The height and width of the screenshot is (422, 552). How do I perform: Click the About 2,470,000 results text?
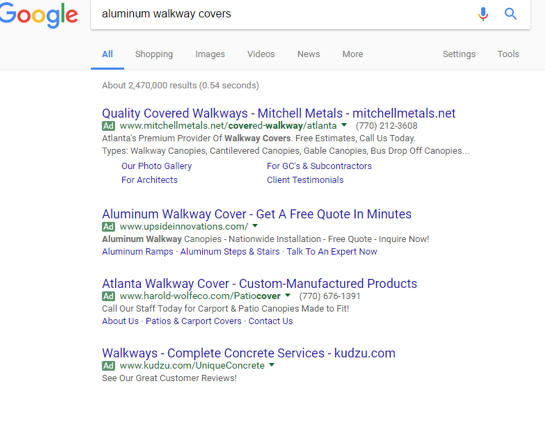[x=181, y=86]
